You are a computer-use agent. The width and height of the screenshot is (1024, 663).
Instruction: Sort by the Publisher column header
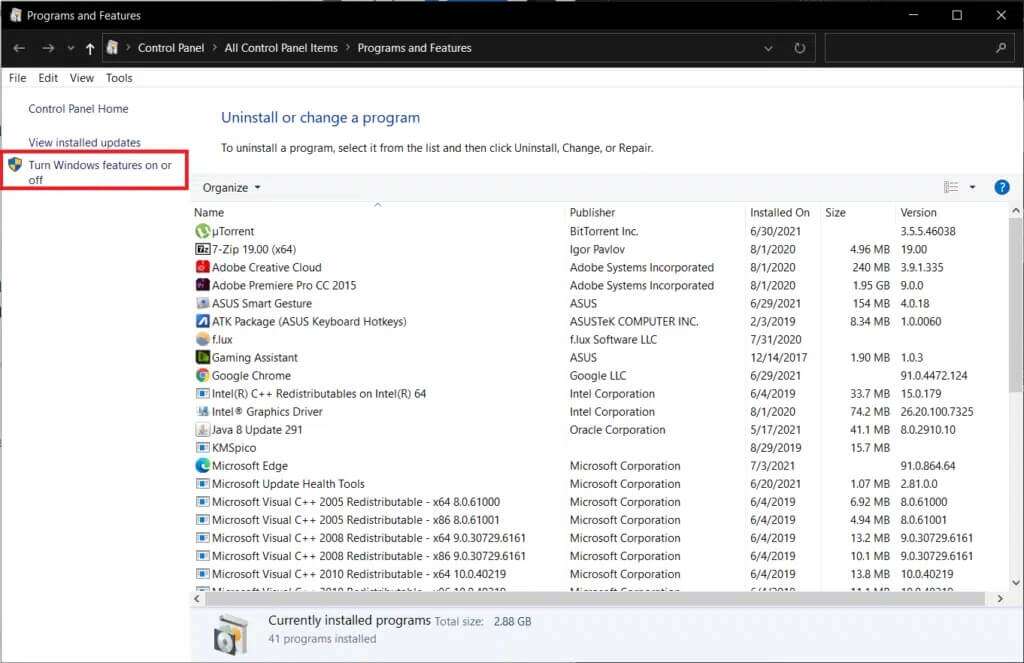point(655,212)
